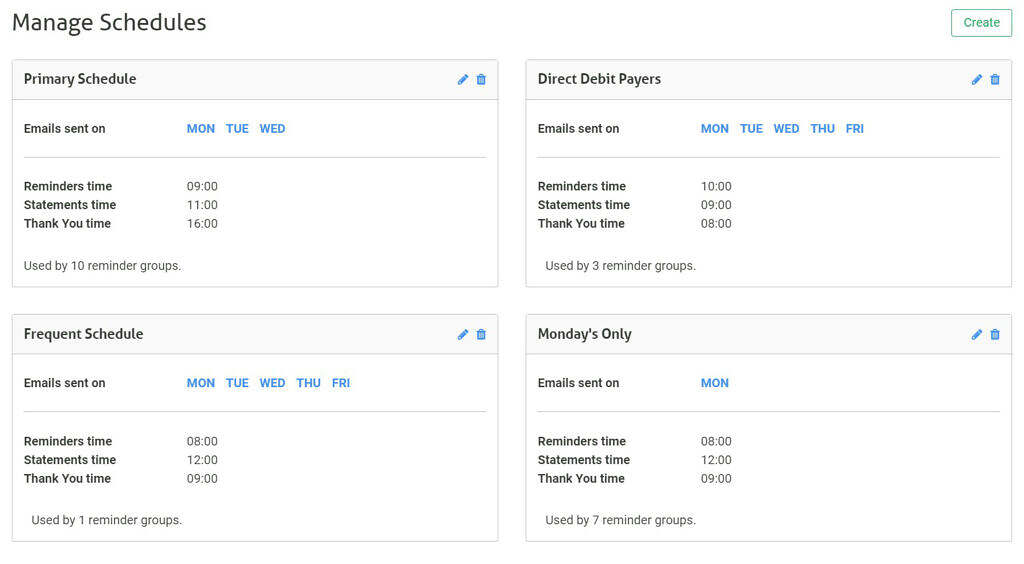Click pencil icon for Direct Debit Payers
This screenshot has width=1024, height=564.
(x=977, y=80)
